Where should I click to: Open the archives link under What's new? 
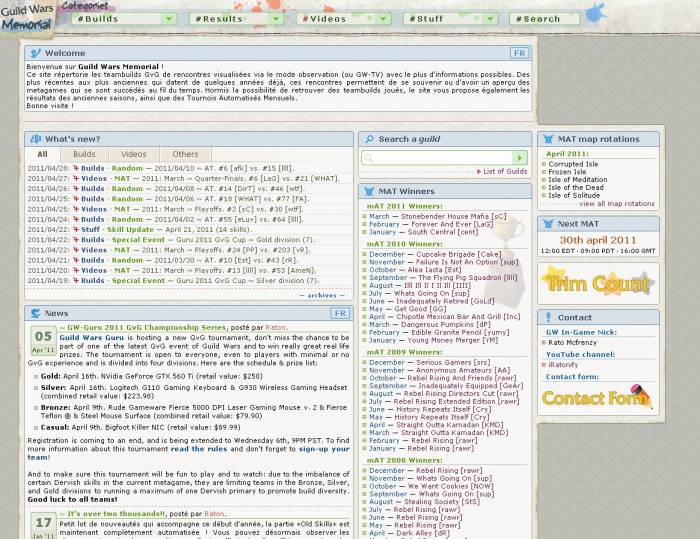coord(322,296)
